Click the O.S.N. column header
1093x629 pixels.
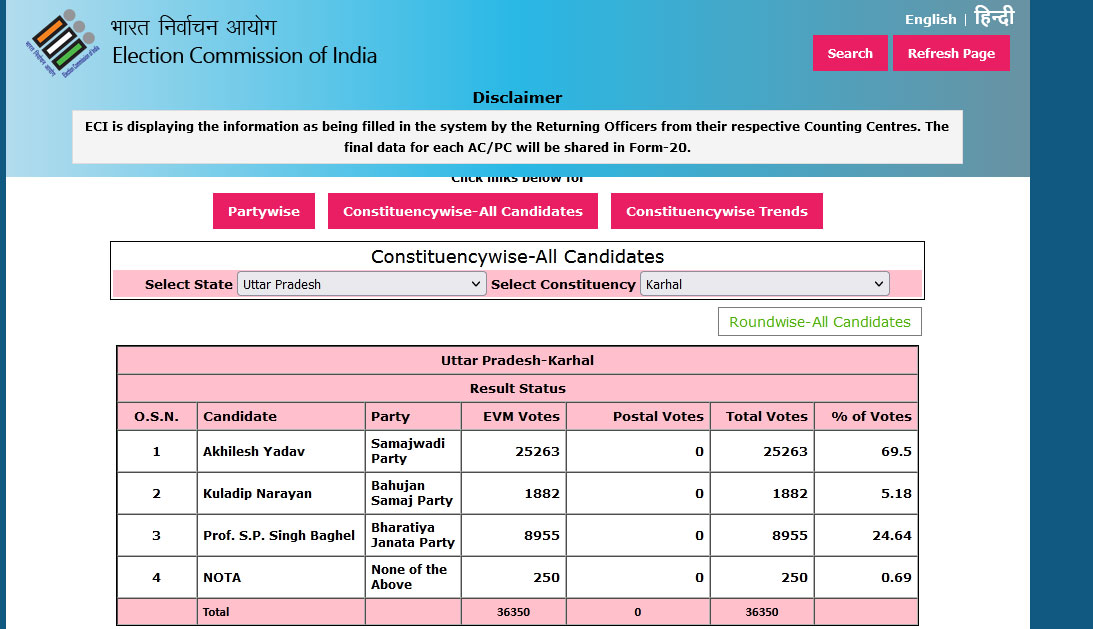pyautogui.click(x=157, y=416)
